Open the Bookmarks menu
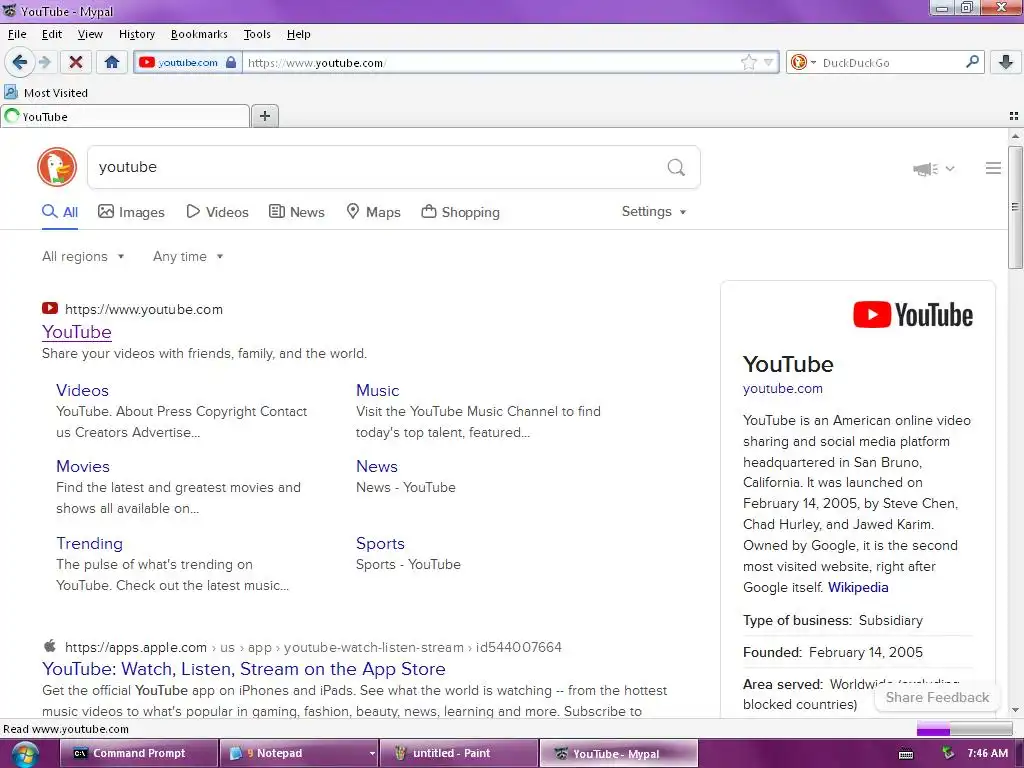The width and height of the screenshot is (1024, 768). 199,34
